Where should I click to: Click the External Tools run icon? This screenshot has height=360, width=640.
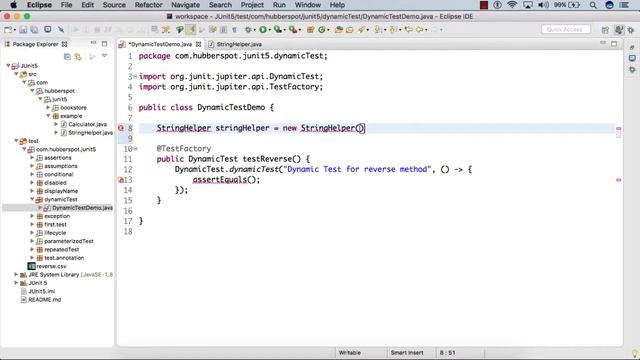pyautogui.click(x=292, y=29)
